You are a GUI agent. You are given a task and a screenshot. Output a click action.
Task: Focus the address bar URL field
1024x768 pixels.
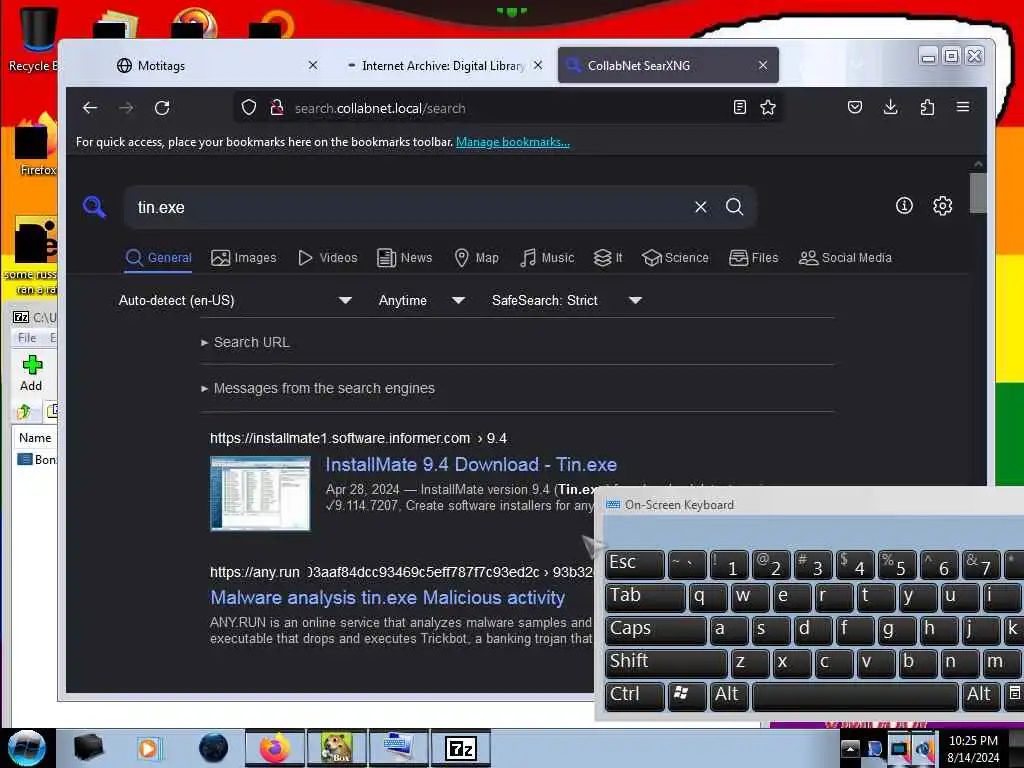click(x=509, y=108)
